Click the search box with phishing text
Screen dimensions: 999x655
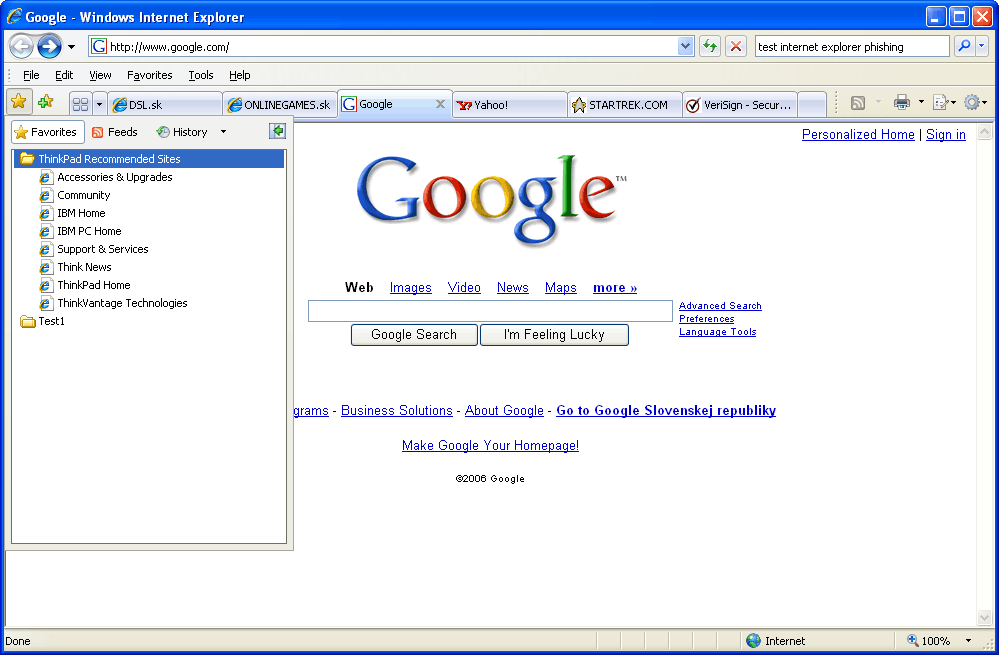852,47
